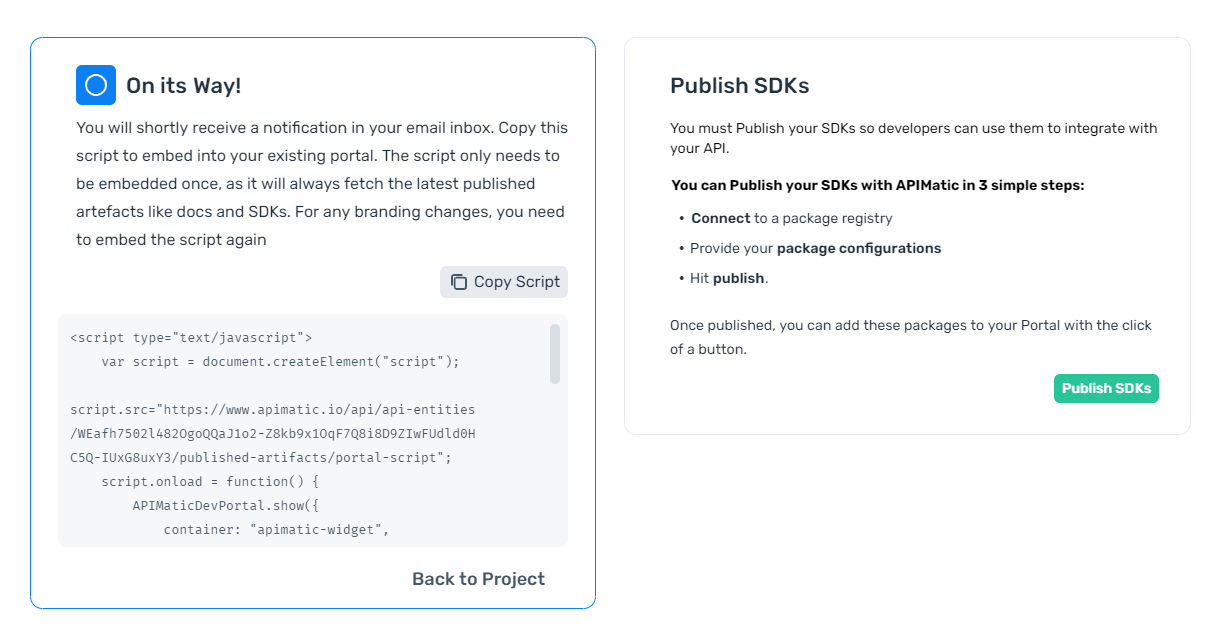The image size is (1225, 642).
Task: Click the 3 simple steps bold sentence
Action: pyautogui.click(x=878, y=185)
